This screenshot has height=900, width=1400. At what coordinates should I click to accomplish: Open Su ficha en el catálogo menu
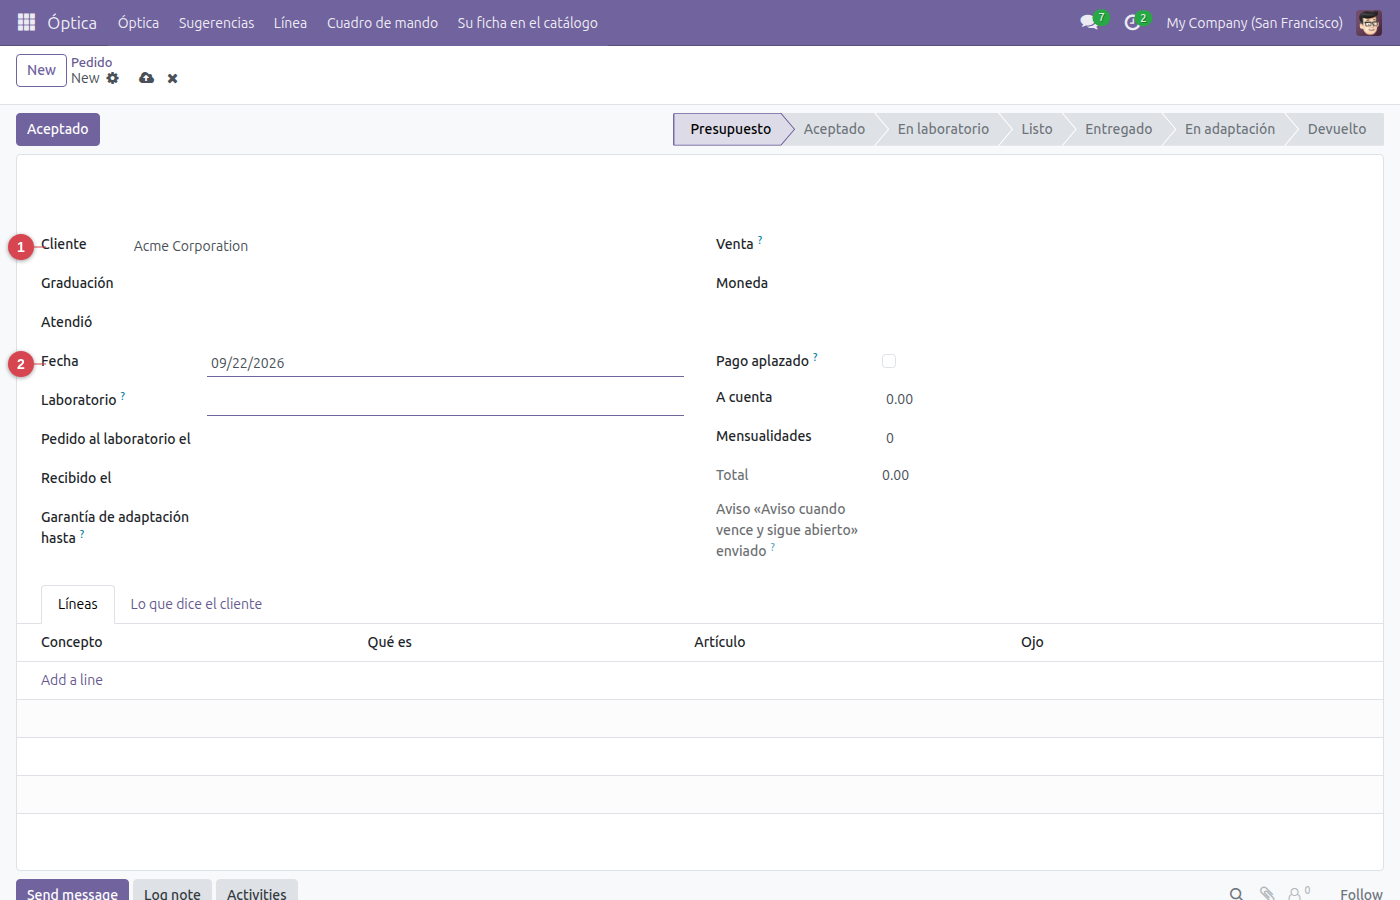(527, 22)
